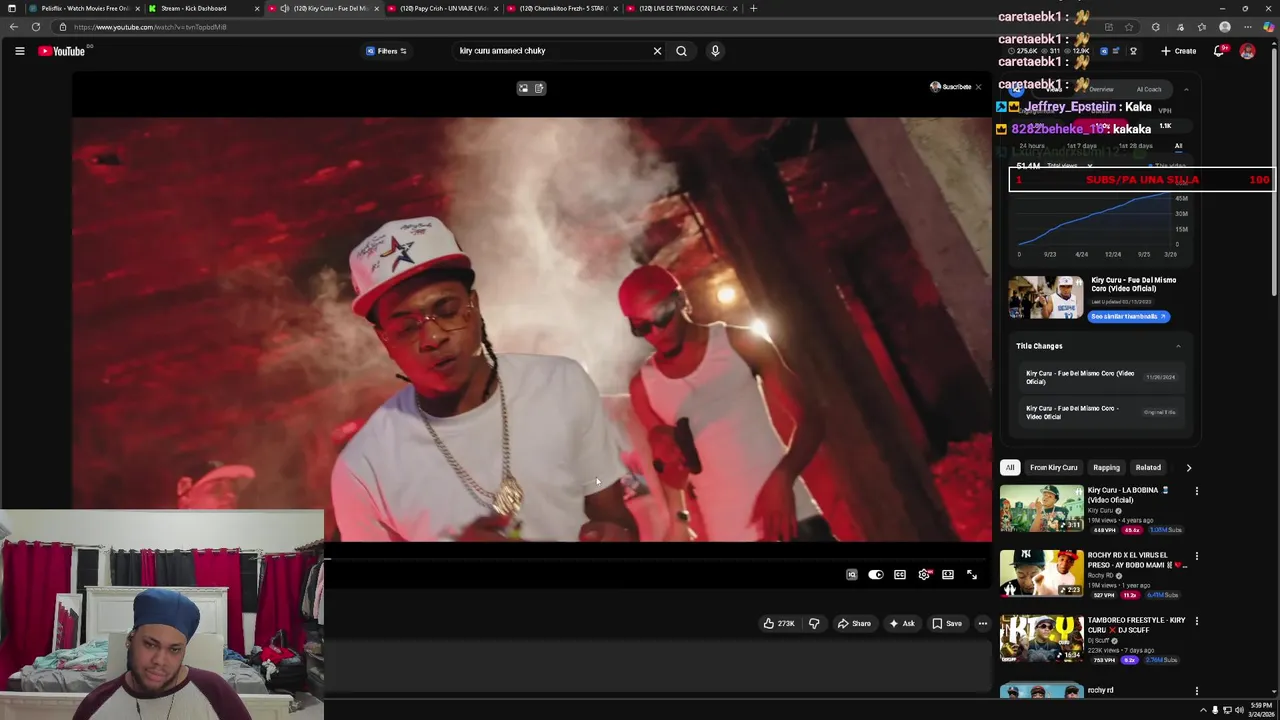Dislike the video with thumbs down
The height and width of the screenshot is (720, 1280).
point(814,624)
